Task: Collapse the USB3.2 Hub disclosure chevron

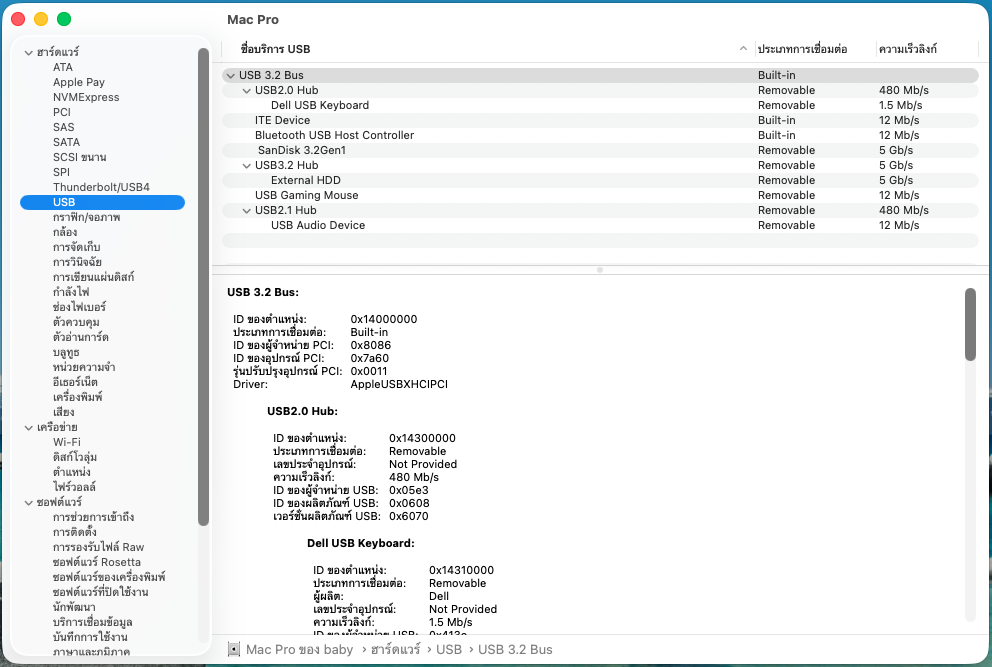Action: click(247, 166)
